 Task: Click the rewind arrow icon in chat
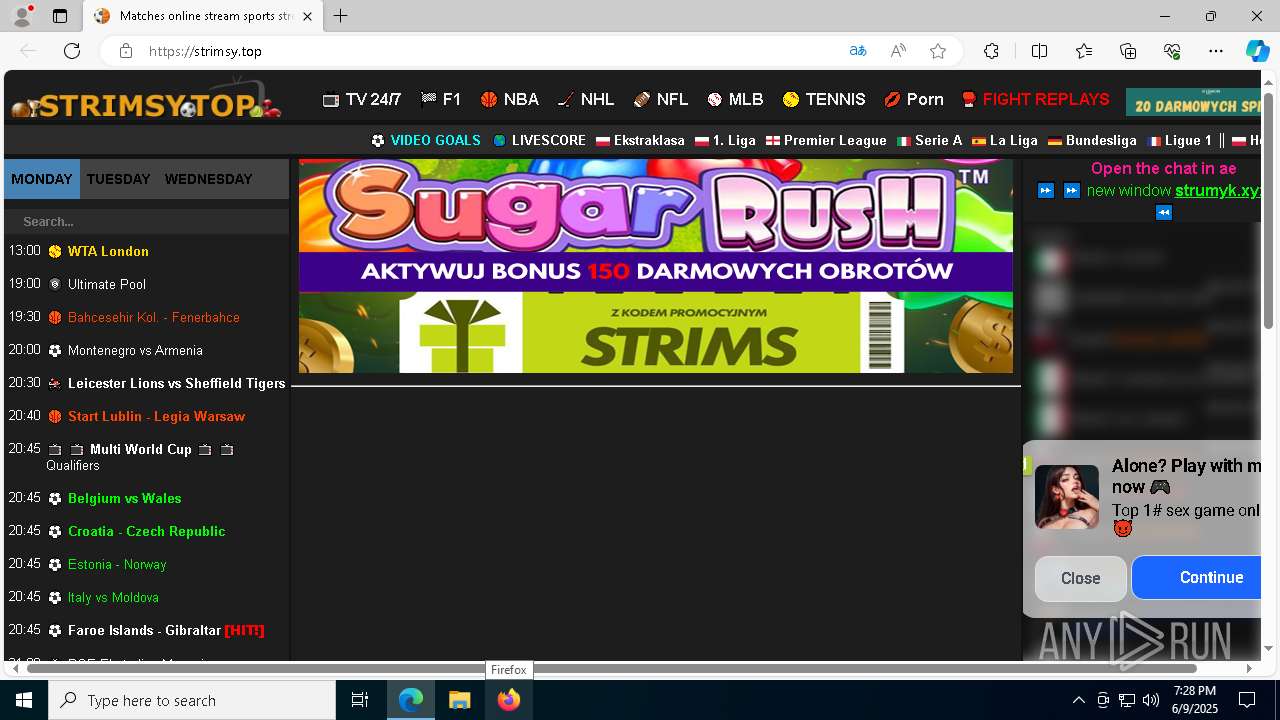pos(1163,212)
